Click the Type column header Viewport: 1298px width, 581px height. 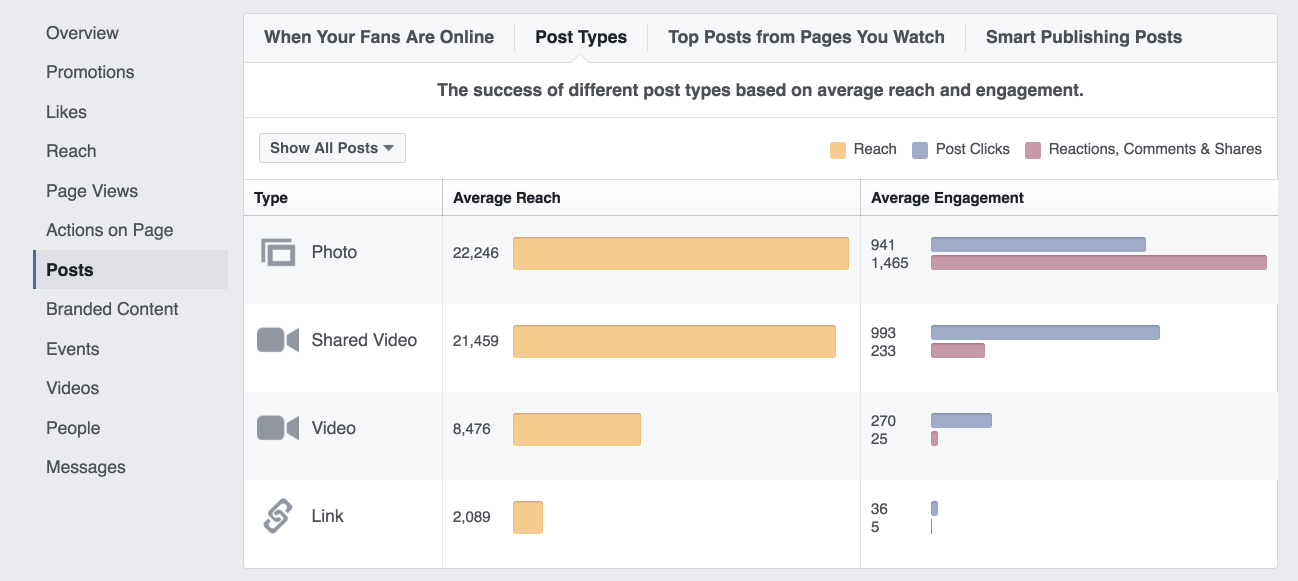(x=271, y=198)
